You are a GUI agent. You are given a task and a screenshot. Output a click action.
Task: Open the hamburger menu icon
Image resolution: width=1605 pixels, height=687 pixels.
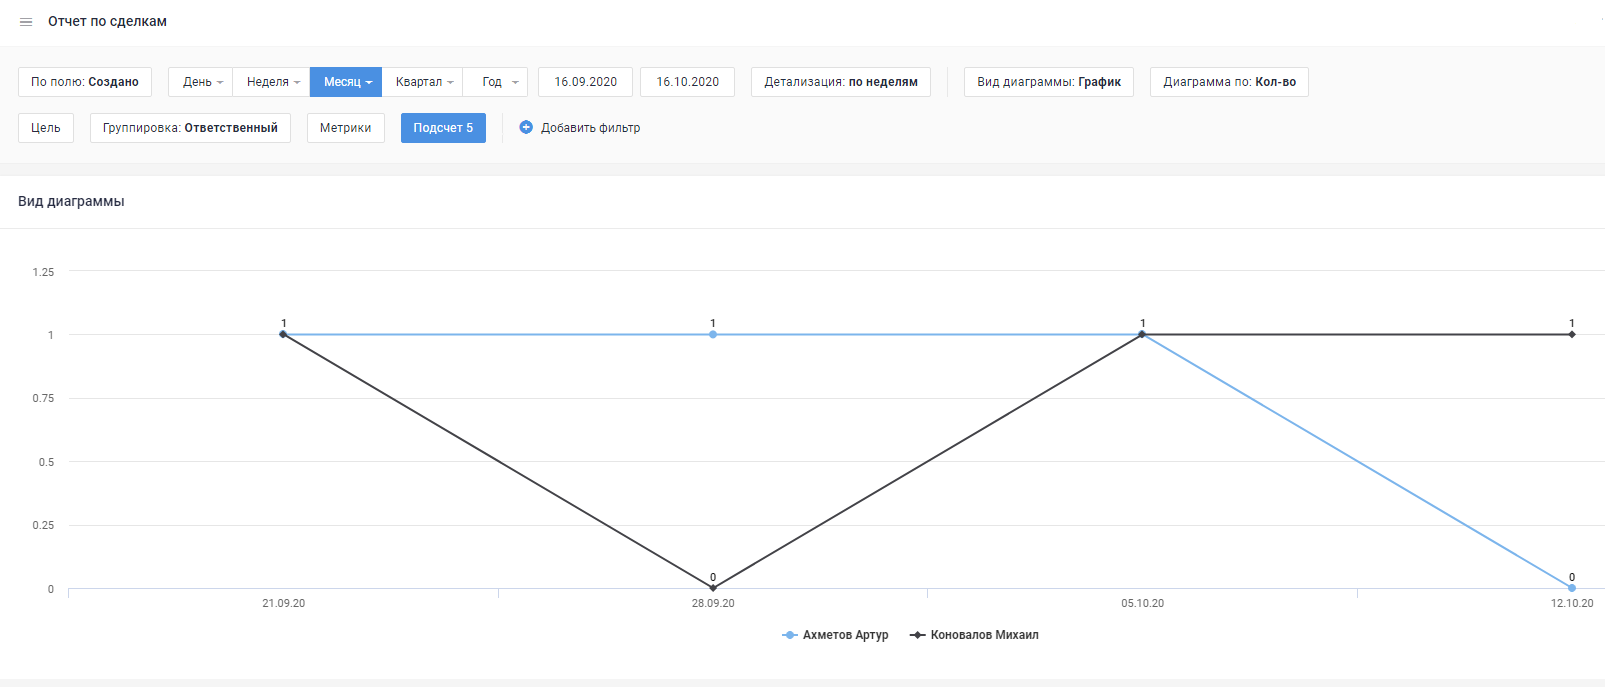(26, 22)
